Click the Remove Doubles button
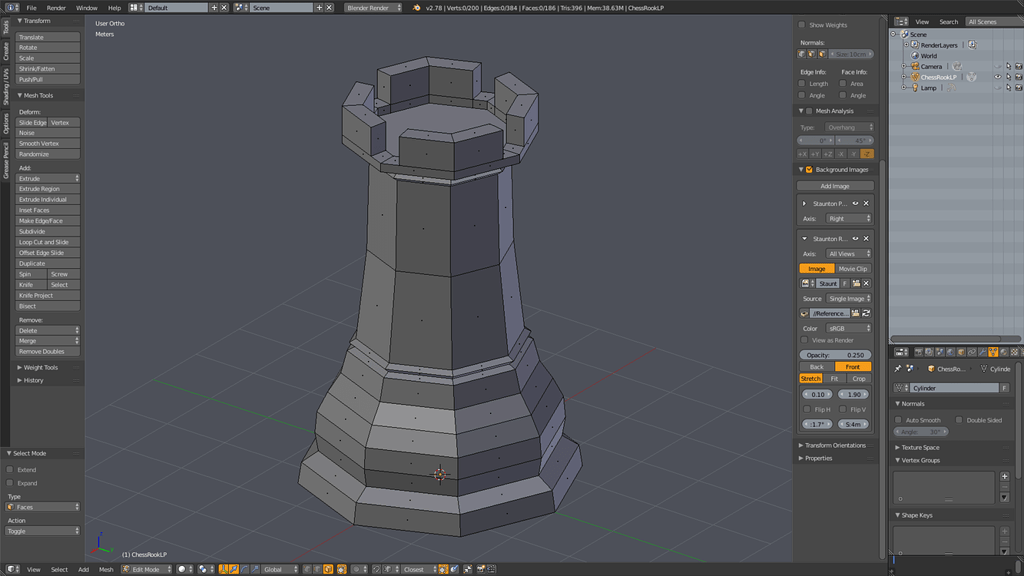This screenshot has height=576, width=1024. click(x=47, y=351)
